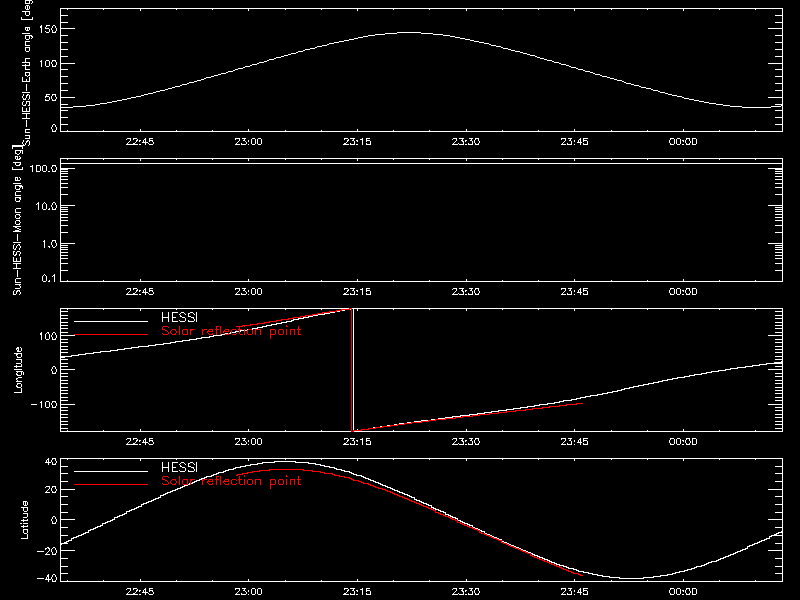Click the '100.0' tick label on Moon angle plot
This screenshot has height=600, width=800.
click(x=43, y=168)
